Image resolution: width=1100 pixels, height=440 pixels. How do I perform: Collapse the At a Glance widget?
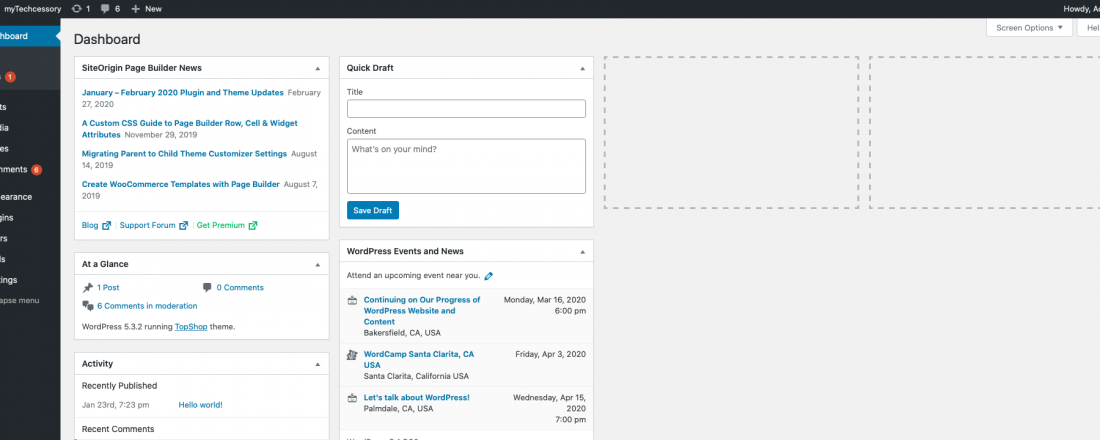[x=318, y=265]
